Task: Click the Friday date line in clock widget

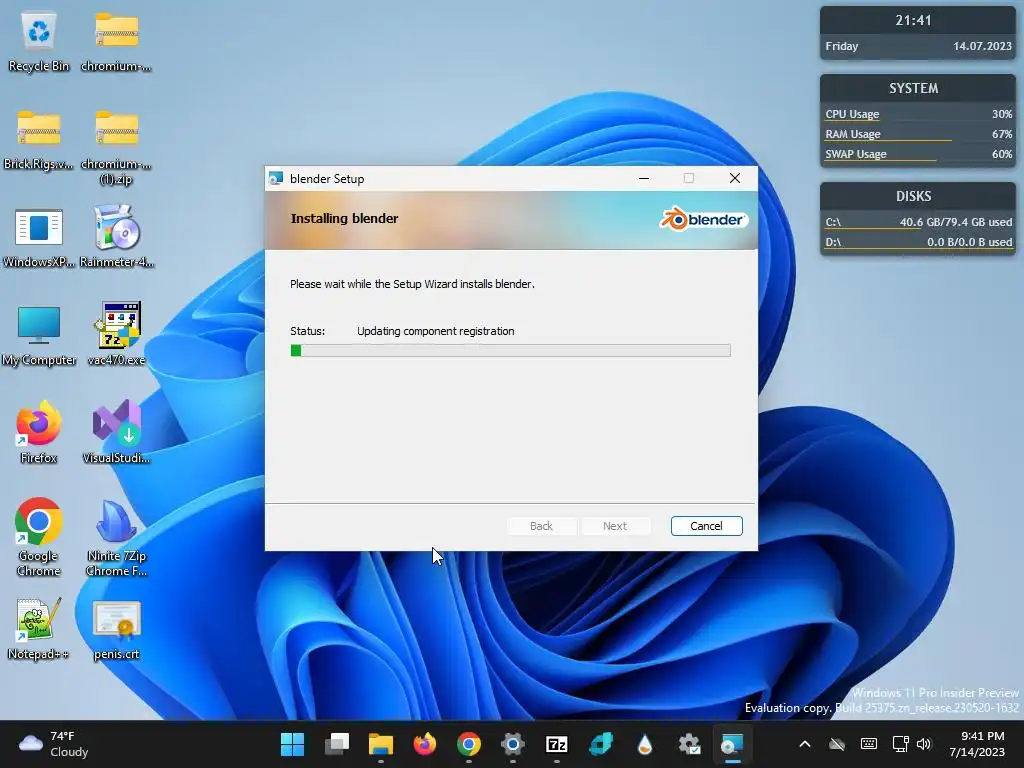Action: 918,46
